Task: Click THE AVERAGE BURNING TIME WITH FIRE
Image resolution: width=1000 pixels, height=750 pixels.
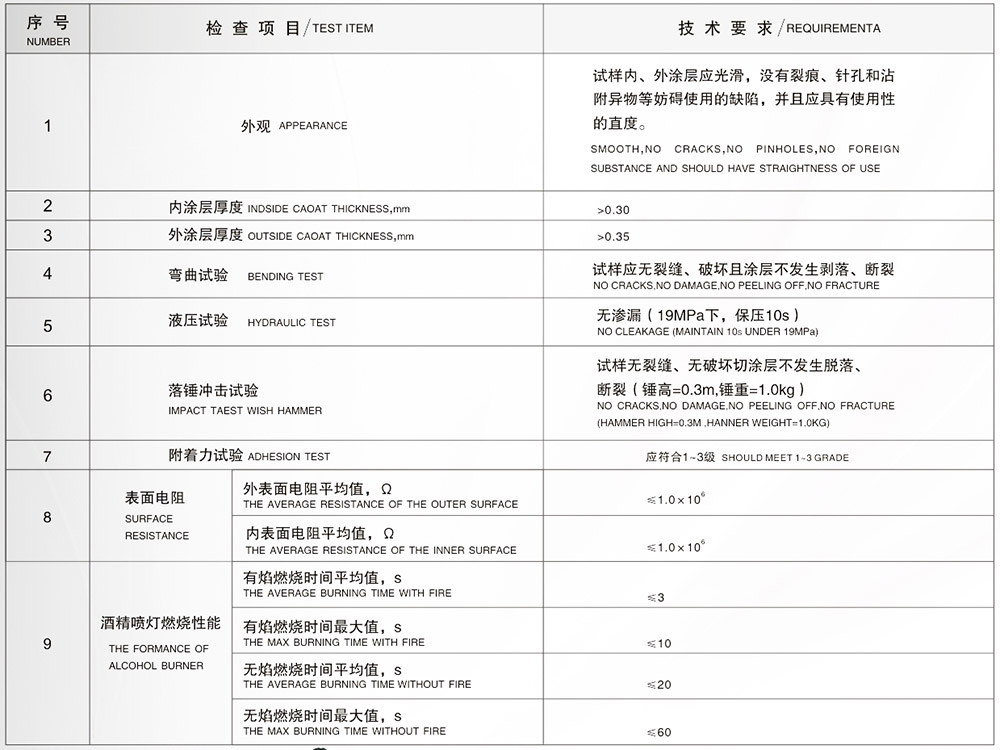Action: [x=347, y=593]
